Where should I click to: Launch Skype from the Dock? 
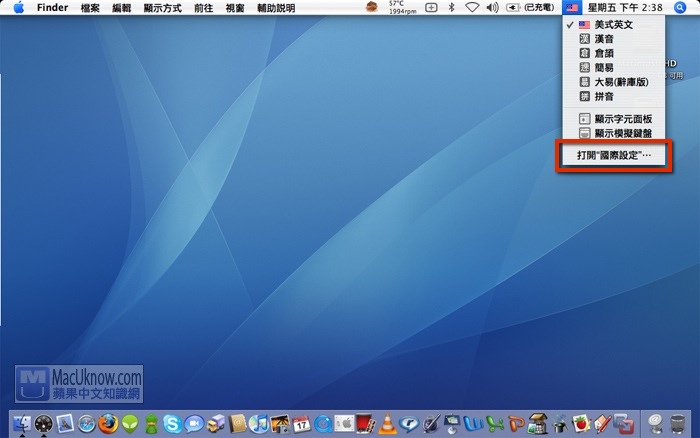click(x=172, y=423)
